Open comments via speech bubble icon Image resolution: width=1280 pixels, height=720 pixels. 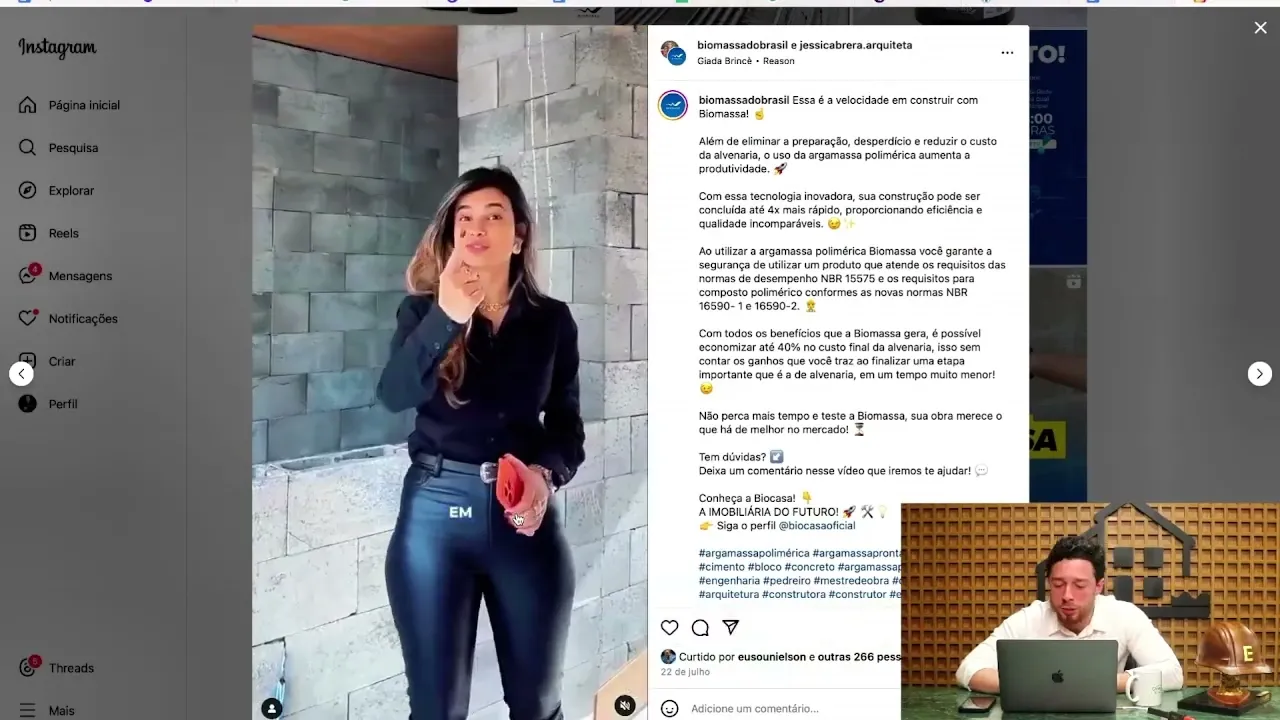700,628
